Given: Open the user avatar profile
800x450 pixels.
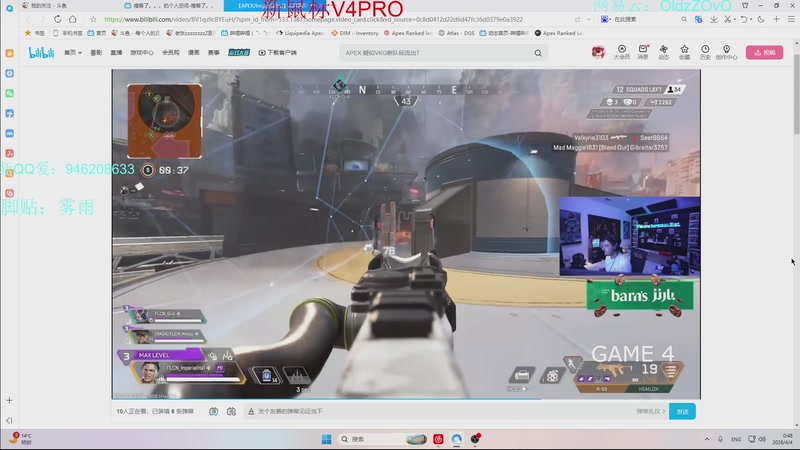Looking at the screenshot, I should pos(598,52).
